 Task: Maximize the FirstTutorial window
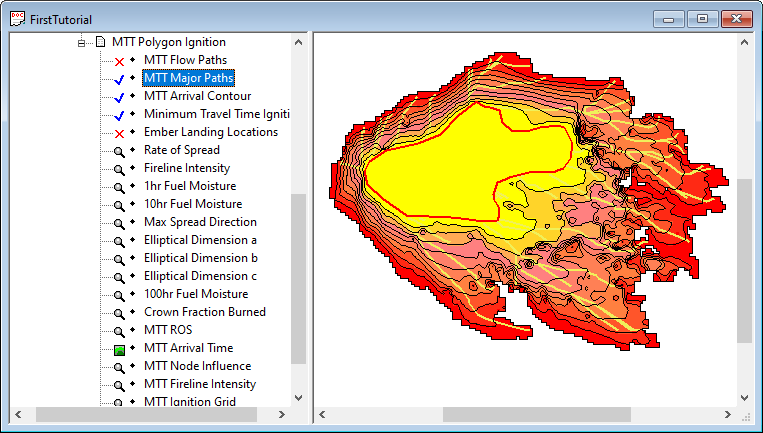[702, 19]
